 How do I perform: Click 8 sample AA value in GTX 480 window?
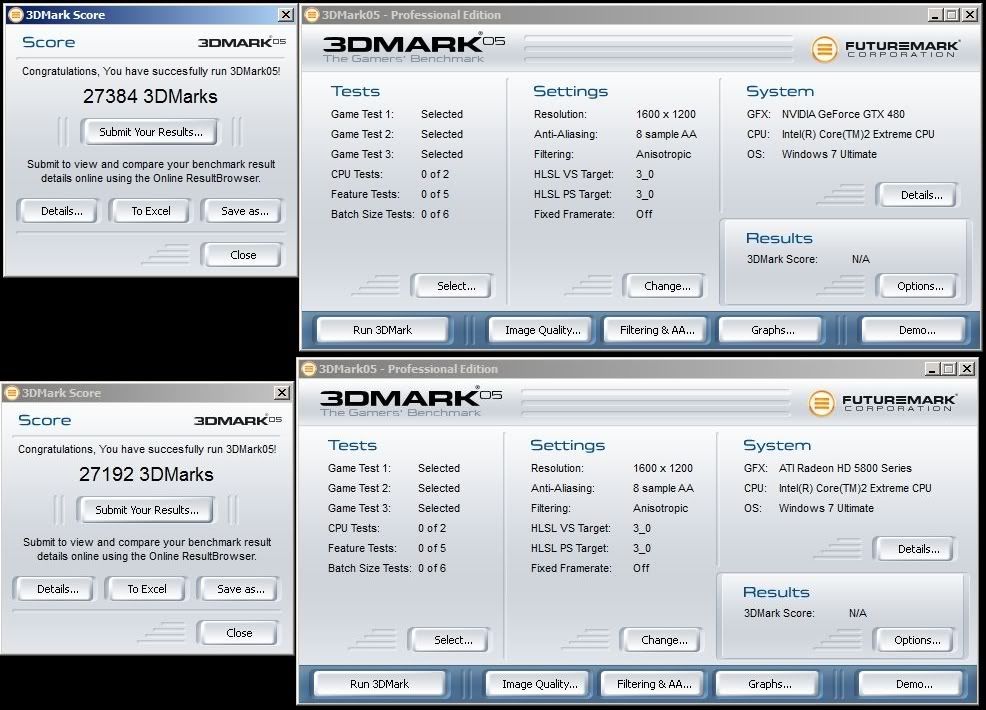point(666,135)
